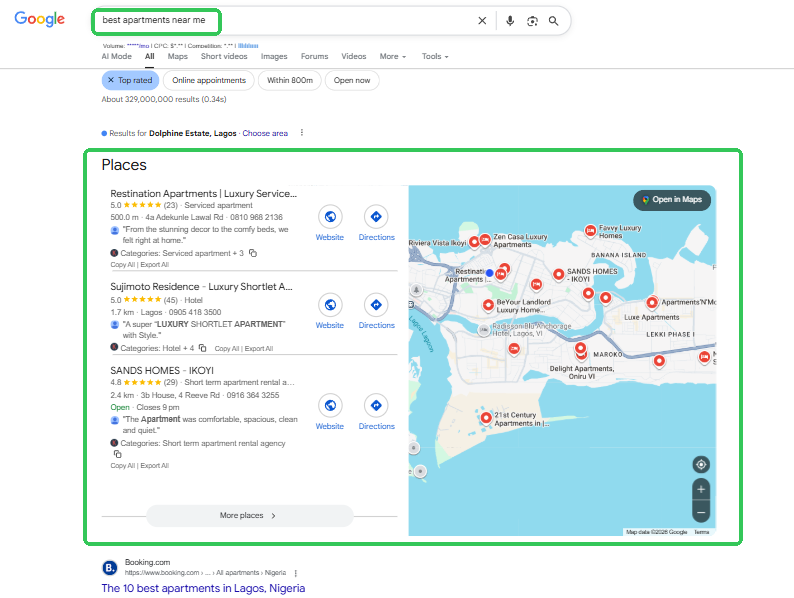Expand More places list
This screenshot has width=794, height=598.
pos(249,515)
